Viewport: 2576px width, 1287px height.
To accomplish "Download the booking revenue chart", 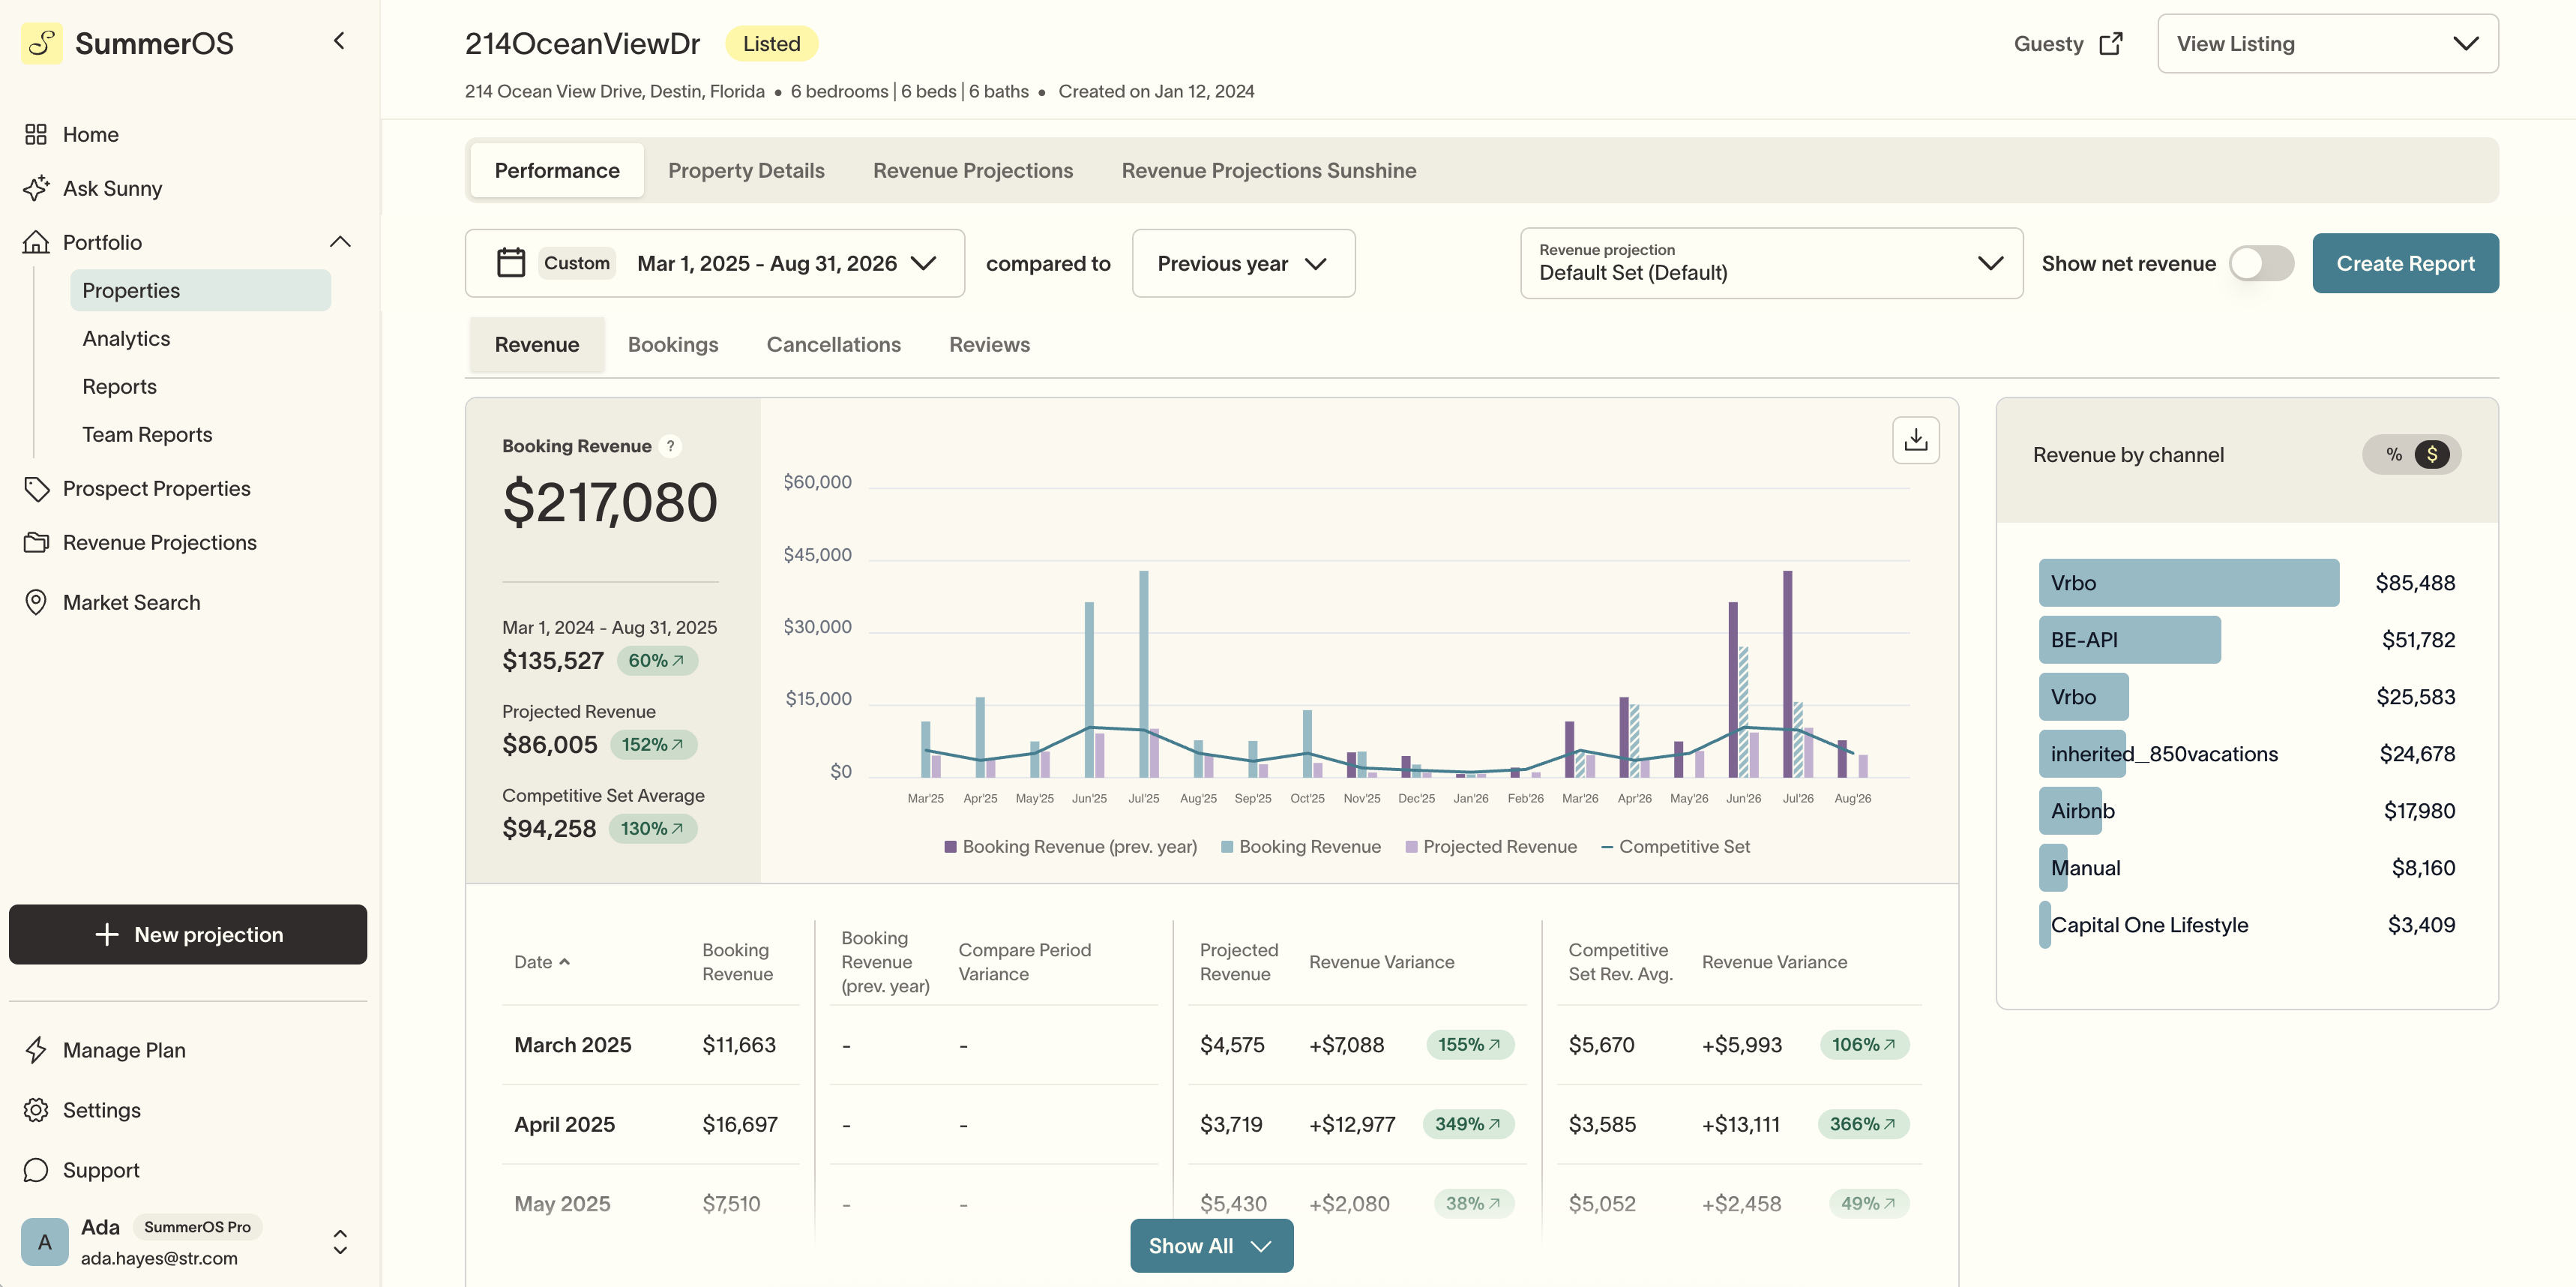I will point(1915,440).
